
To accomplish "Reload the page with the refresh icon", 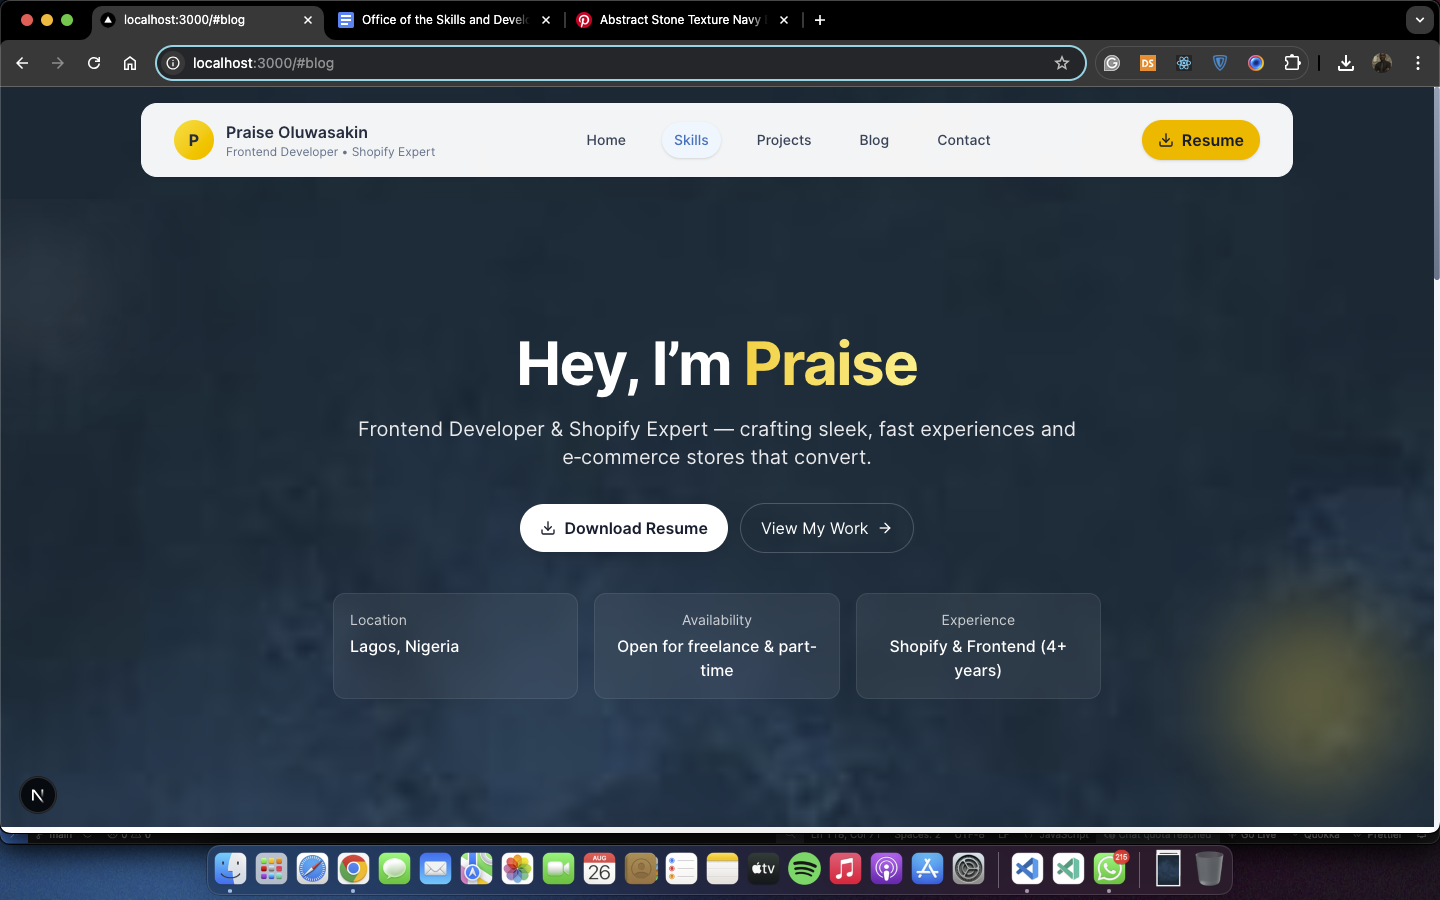I will (94, 63).
